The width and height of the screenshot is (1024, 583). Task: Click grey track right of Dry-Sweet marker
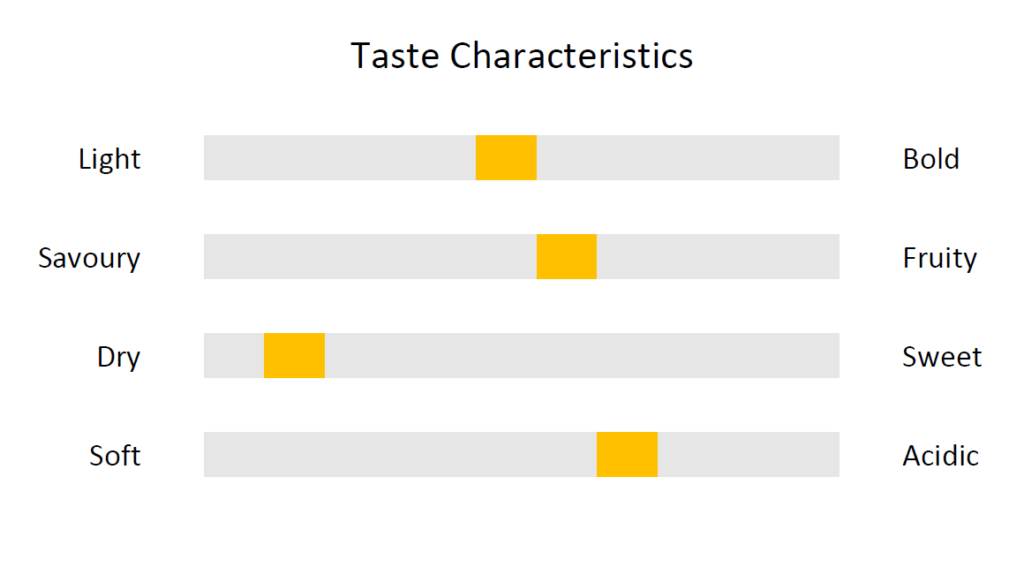point(583,355)
